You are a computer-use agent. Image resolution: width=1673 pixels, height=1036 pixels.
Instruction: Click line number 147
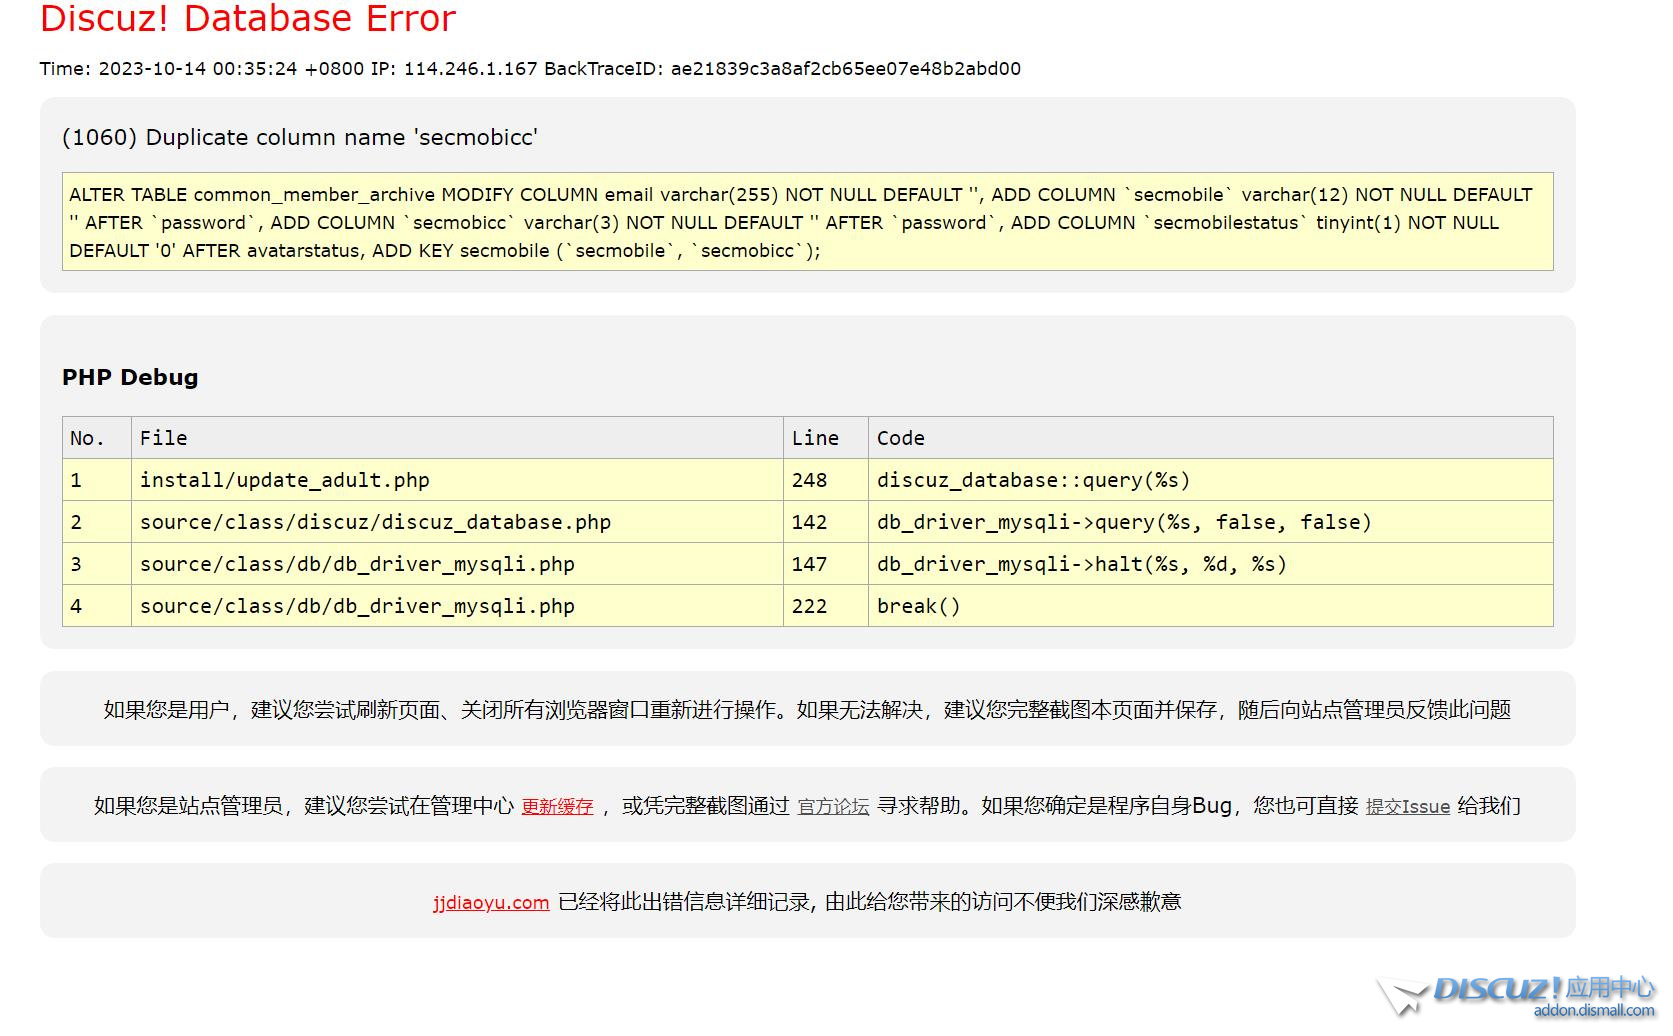point(826,564)
